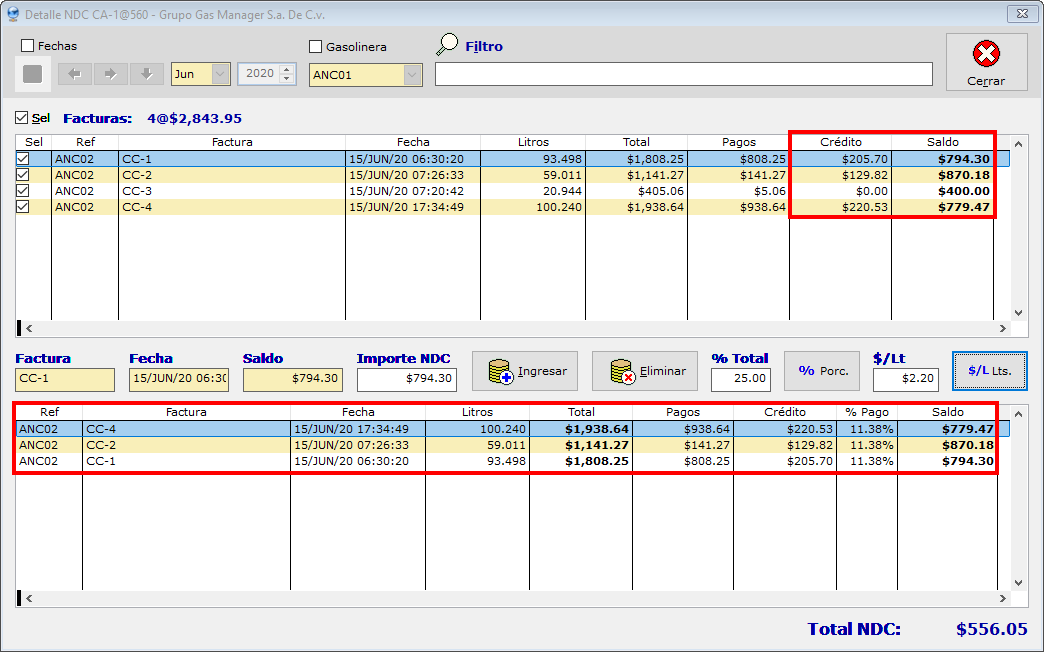Increase the 2020 year spinner
1044x652 pixels.
pyautogui.click(x=287, y=69)
